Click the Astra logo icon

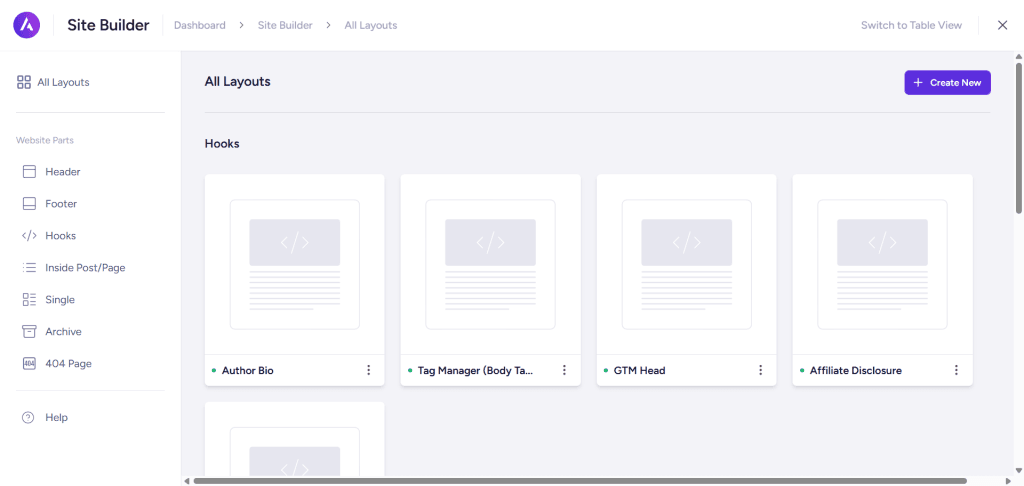(x=27, y=25)
